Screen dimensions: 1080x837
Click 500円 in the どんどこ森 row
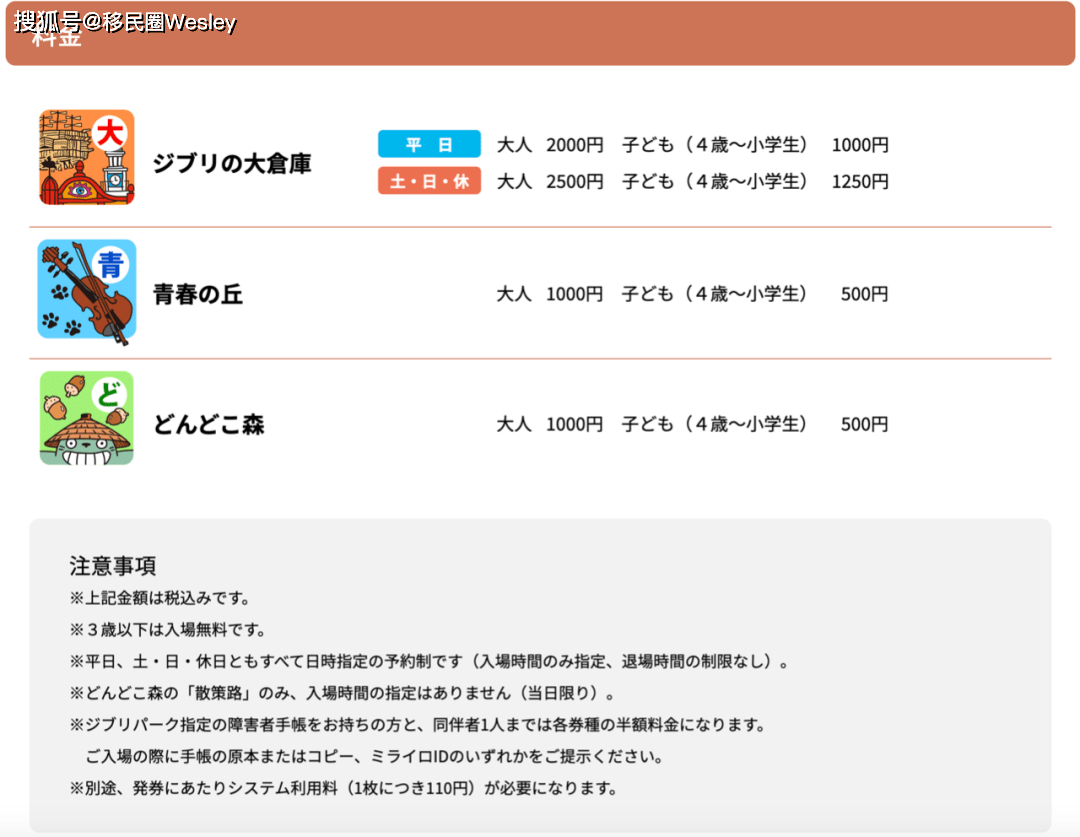pos(864,424)
